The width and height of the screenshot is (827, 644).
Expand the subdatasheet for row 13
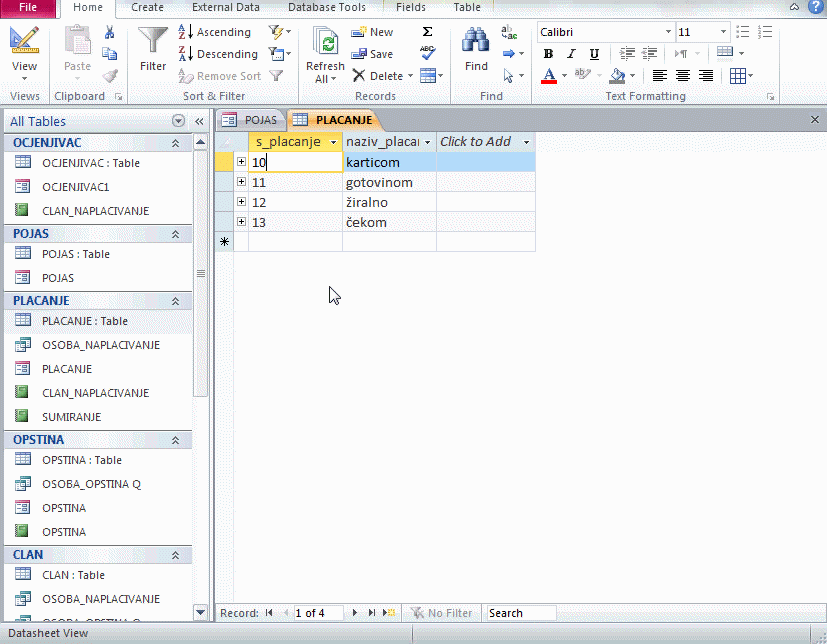tap(242, 222)
